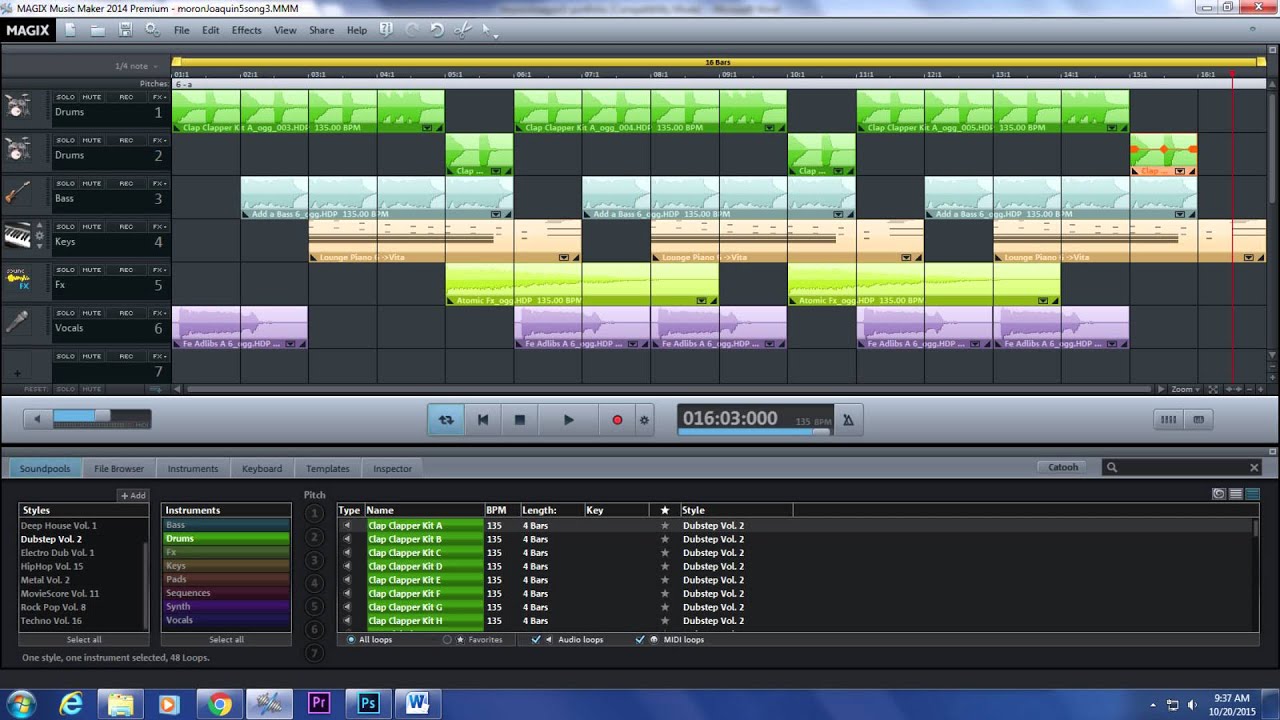Open the Effects menu
Image resolution: width=1280 pixels, height=720 pixels.
[247, 30]
